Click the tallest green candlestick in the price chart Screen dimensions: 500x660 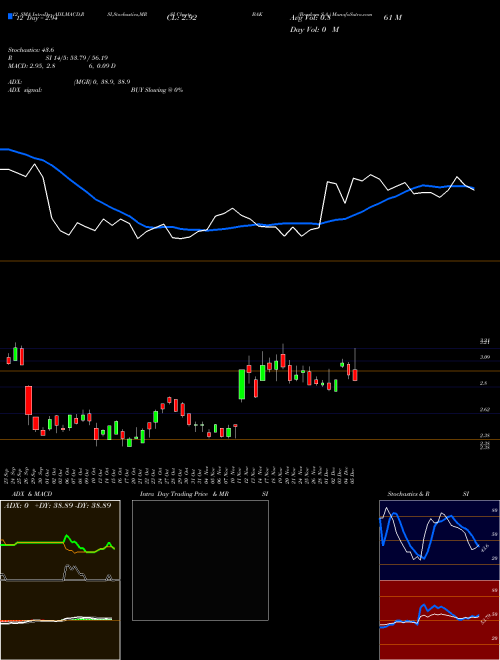[x=242, y=384]
